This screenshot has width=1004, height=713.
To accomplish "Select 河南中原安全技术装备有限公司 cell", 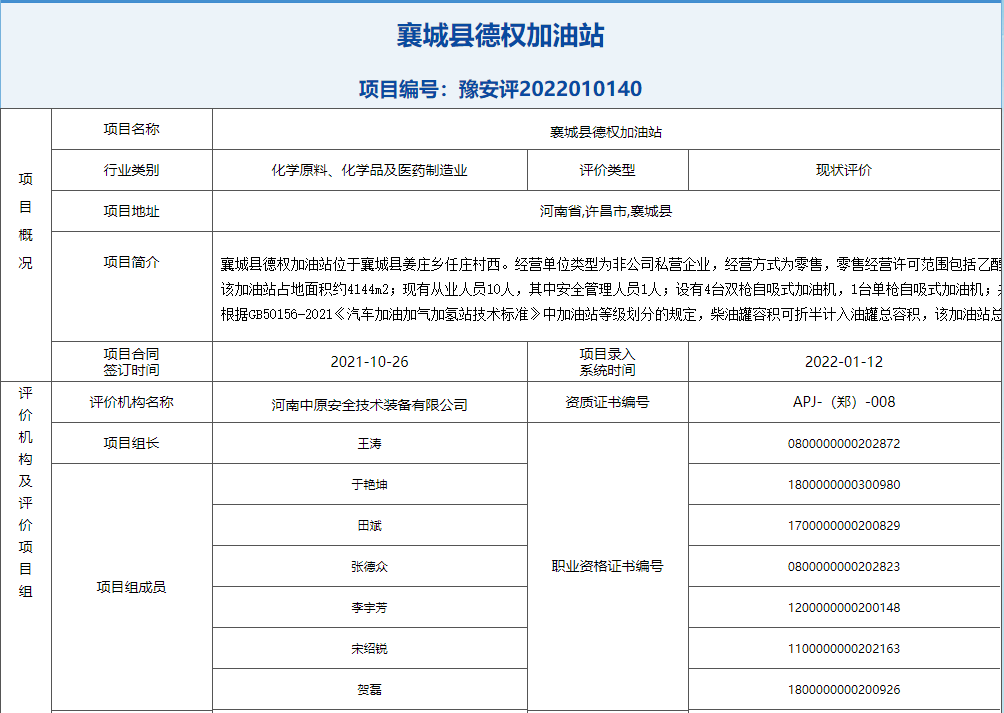I will [x=369, y=402].
